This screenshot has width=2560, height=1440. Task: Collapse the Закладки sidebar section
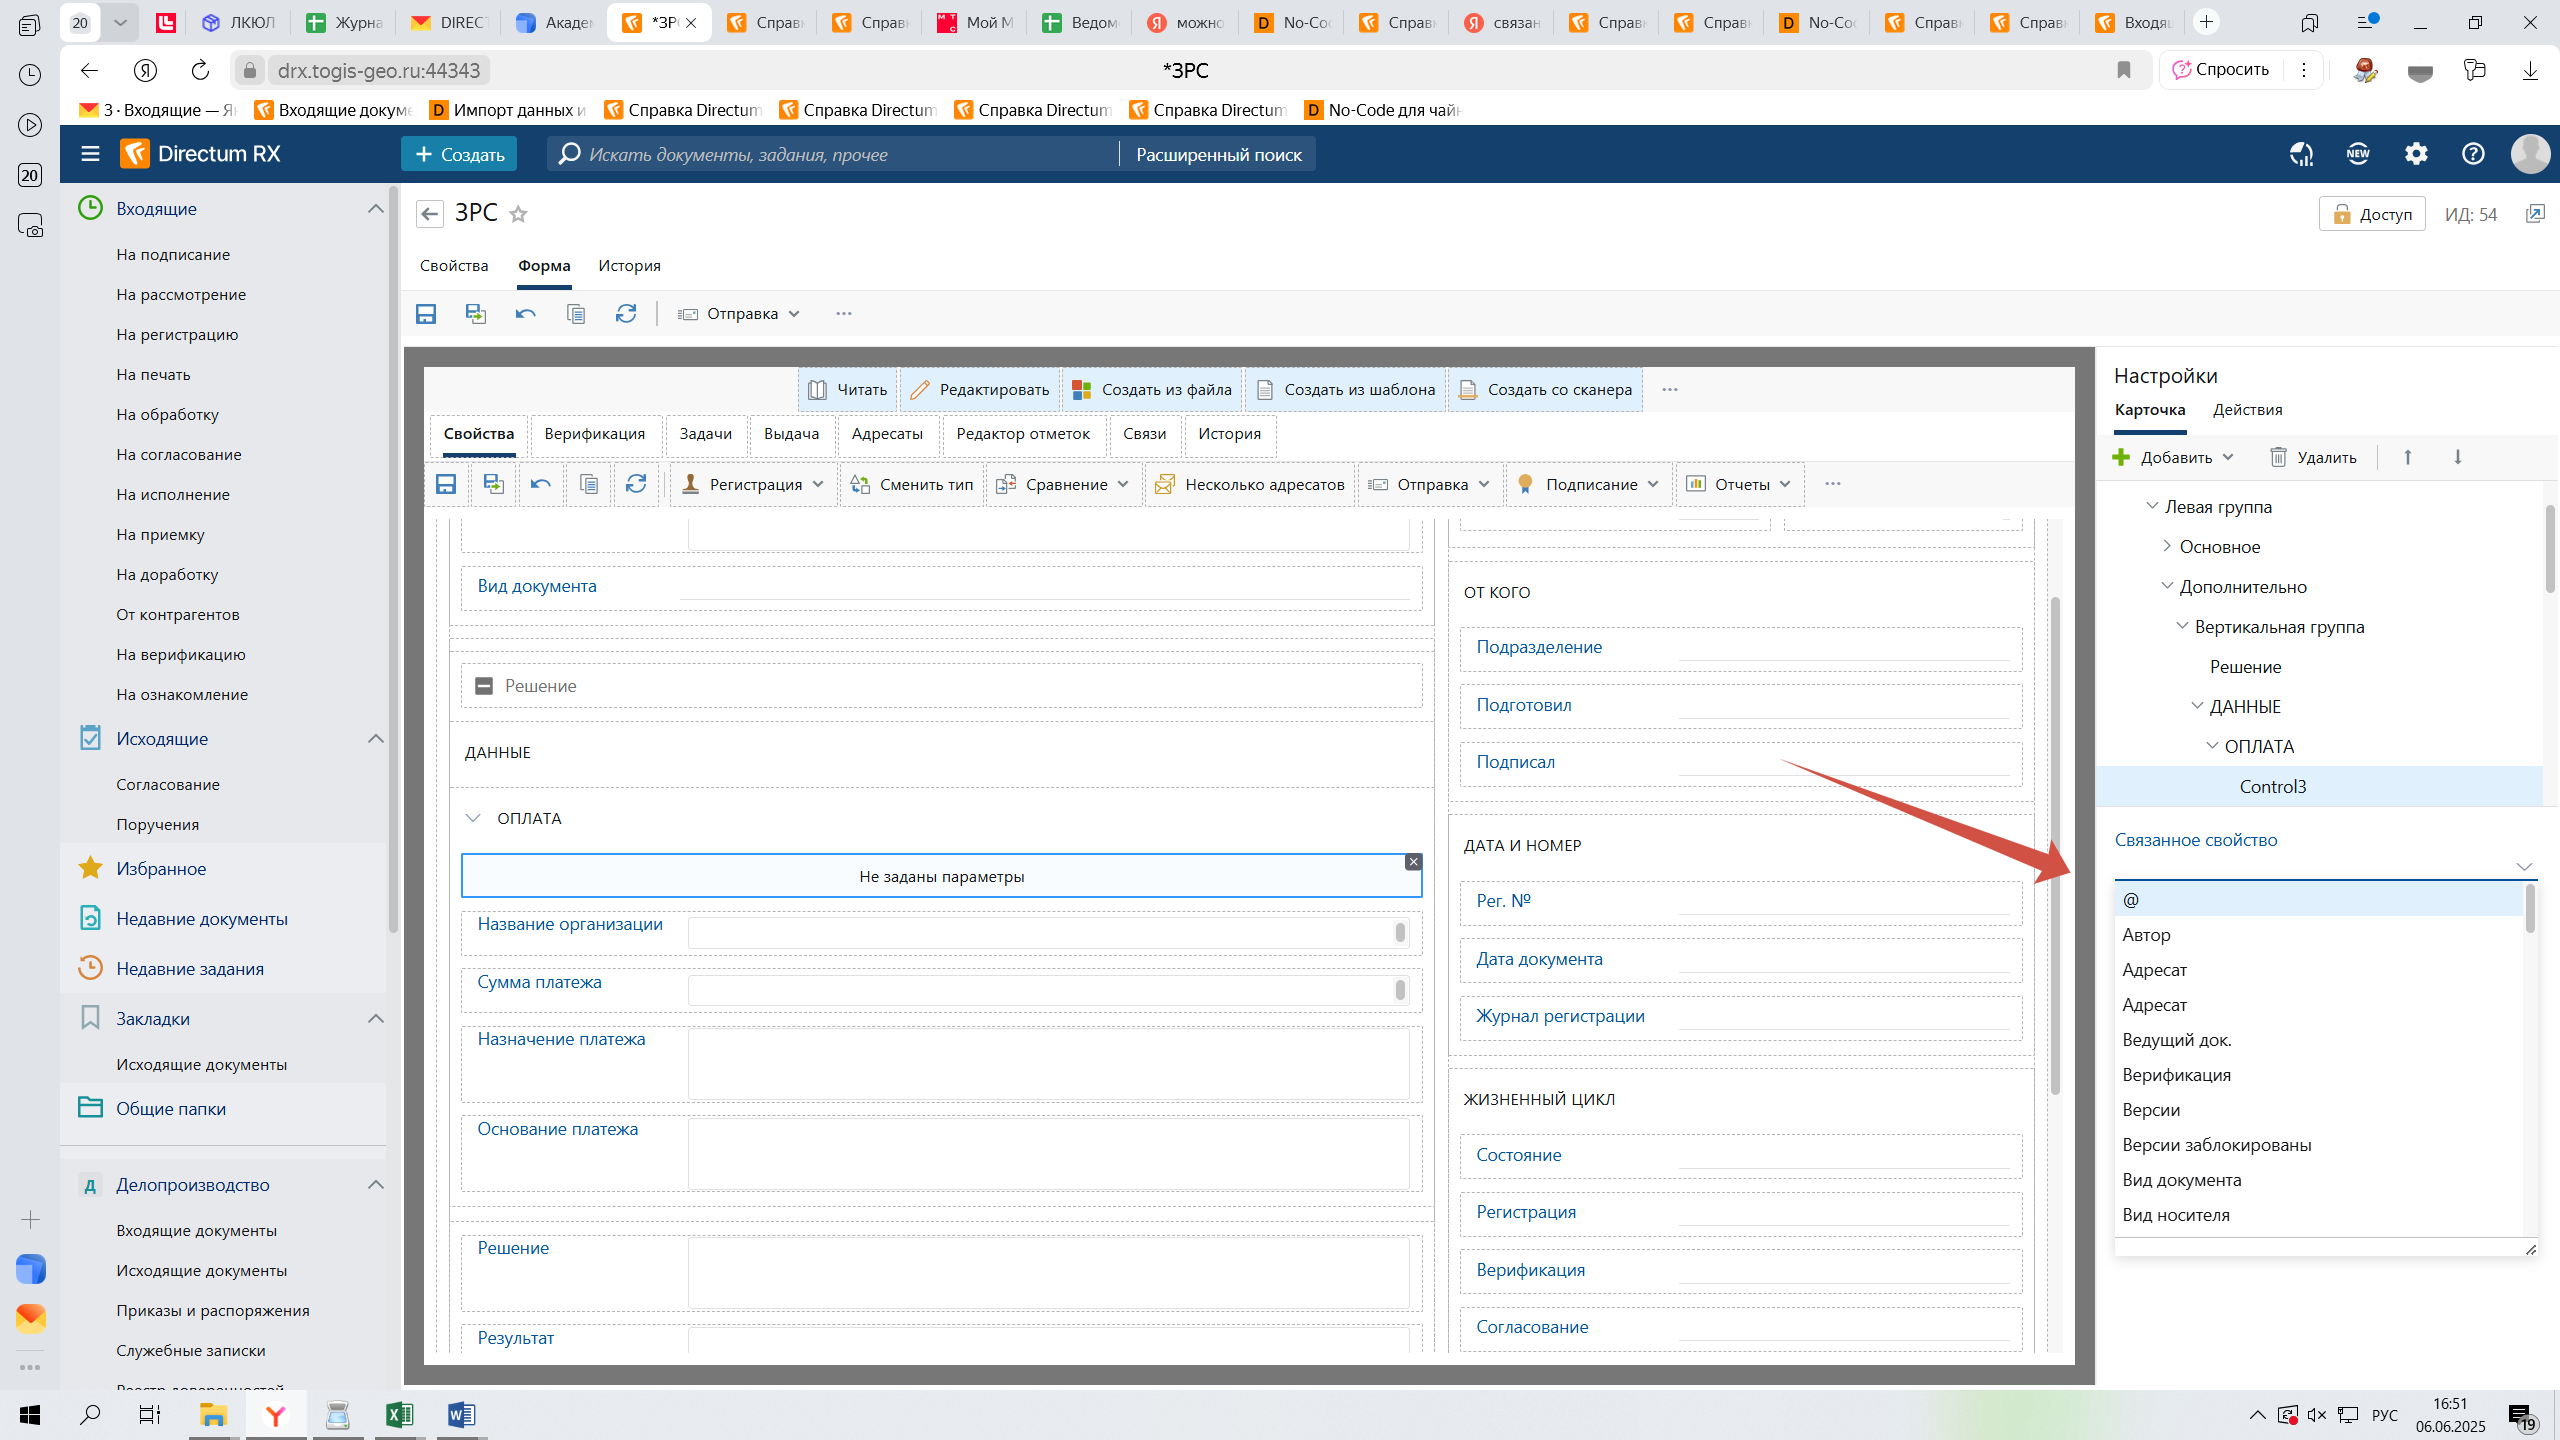376,1019
